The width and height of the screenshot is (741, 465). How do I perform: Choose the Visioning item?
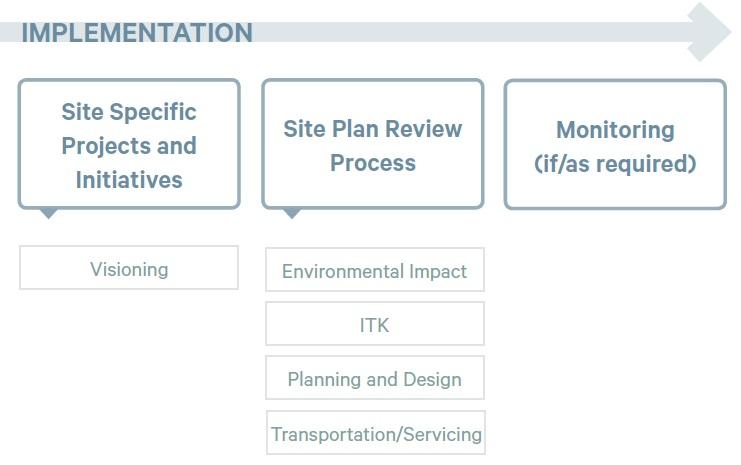coord(129,268)
